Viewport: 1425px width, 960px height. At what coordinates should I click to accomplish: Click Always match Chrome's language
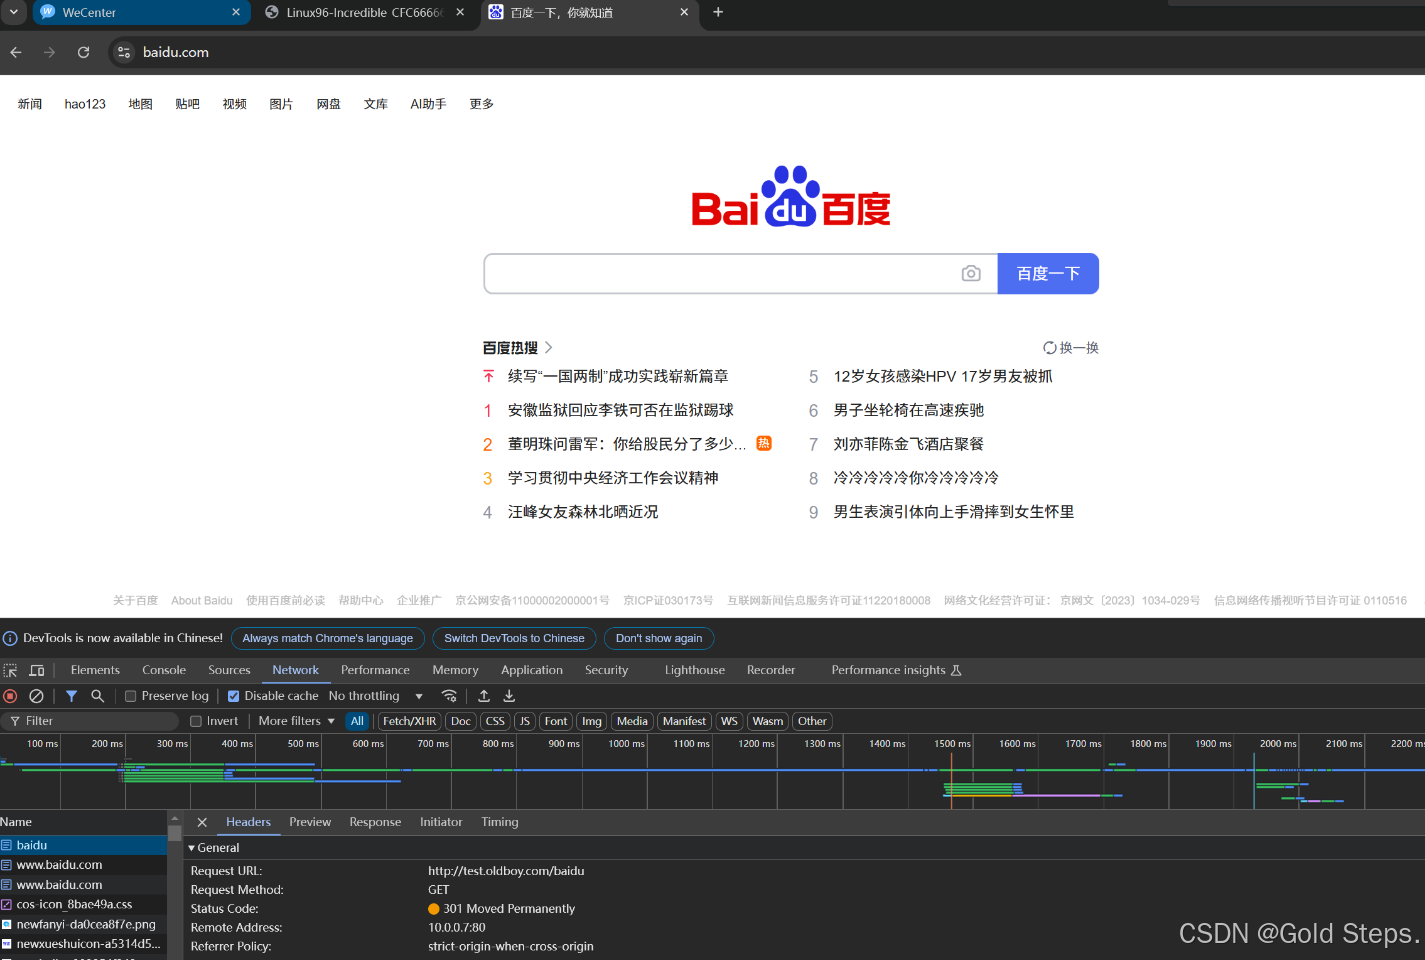click(328, 638)
